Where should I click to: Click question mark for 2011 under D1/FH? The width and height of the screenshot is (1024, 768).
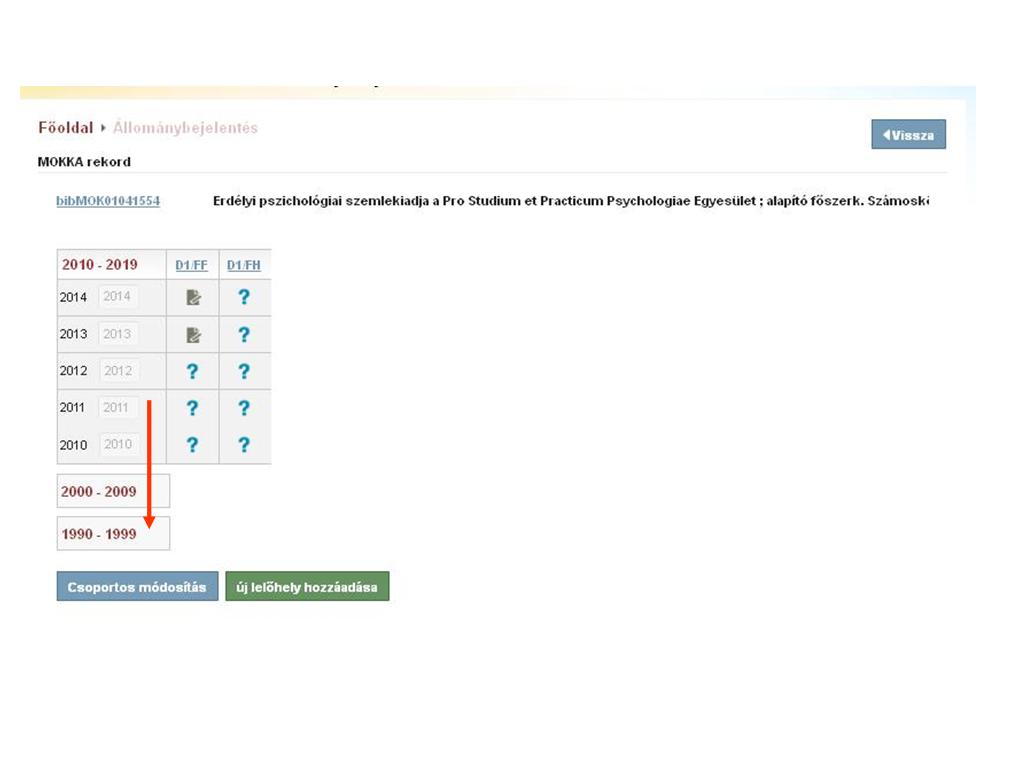coord(243,408)
